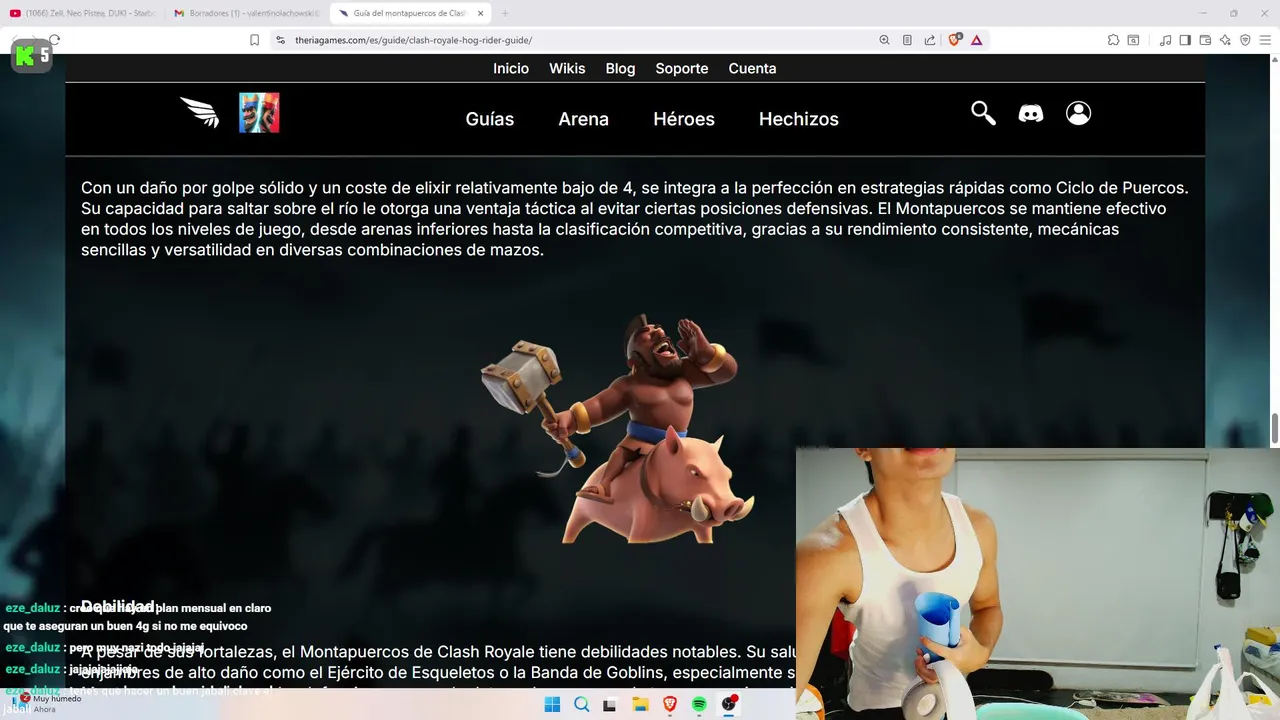Open the user account profile icon
Image resolution: width=1280 pixels, height=720 pixels.
point(1078,113)
